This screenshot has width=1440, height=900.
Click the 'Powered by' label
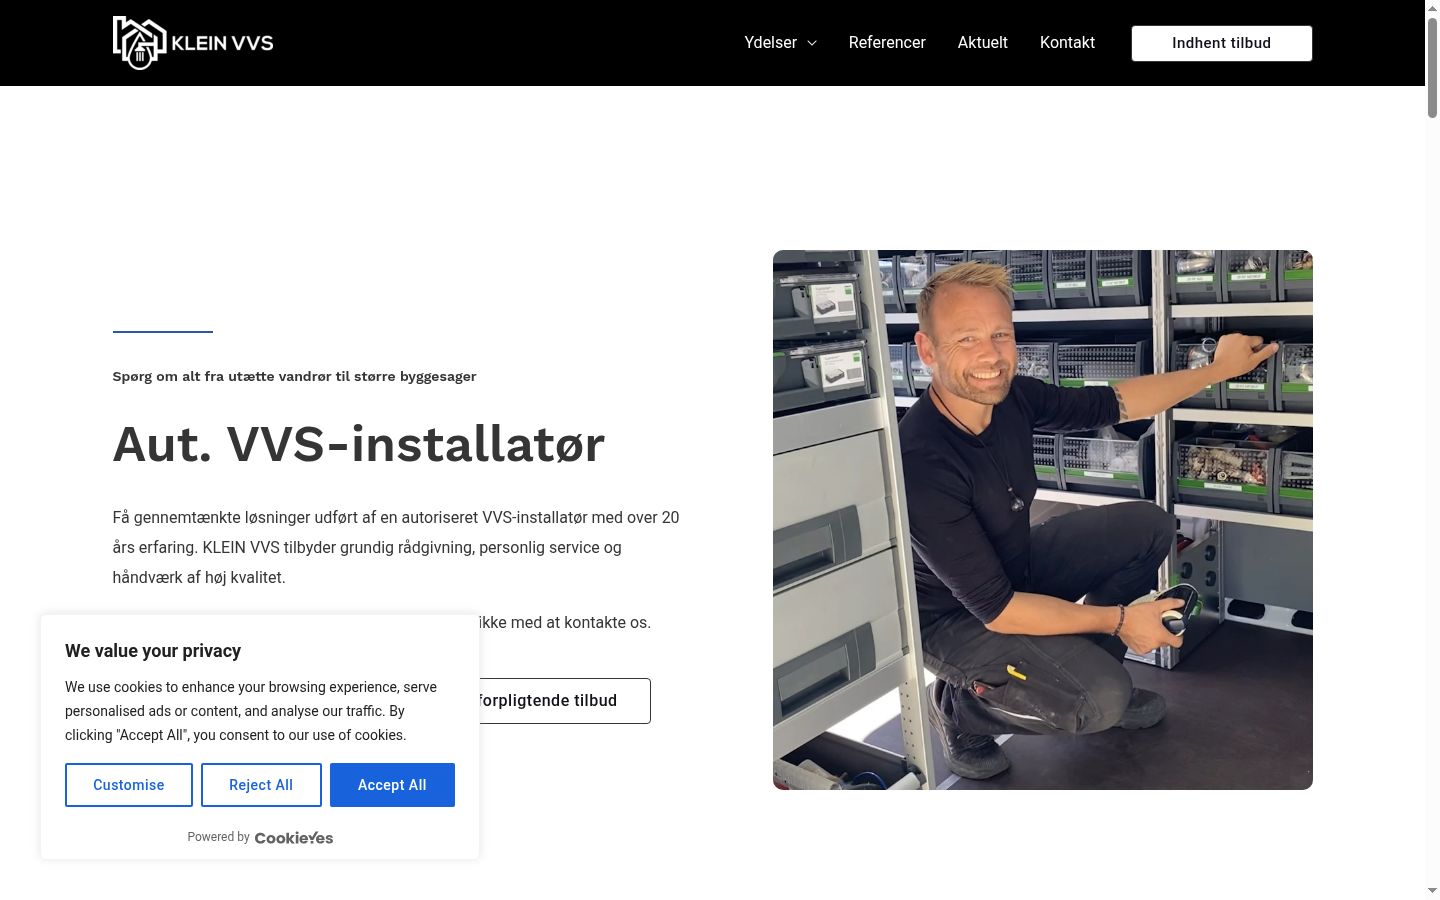tap(218, 837)
